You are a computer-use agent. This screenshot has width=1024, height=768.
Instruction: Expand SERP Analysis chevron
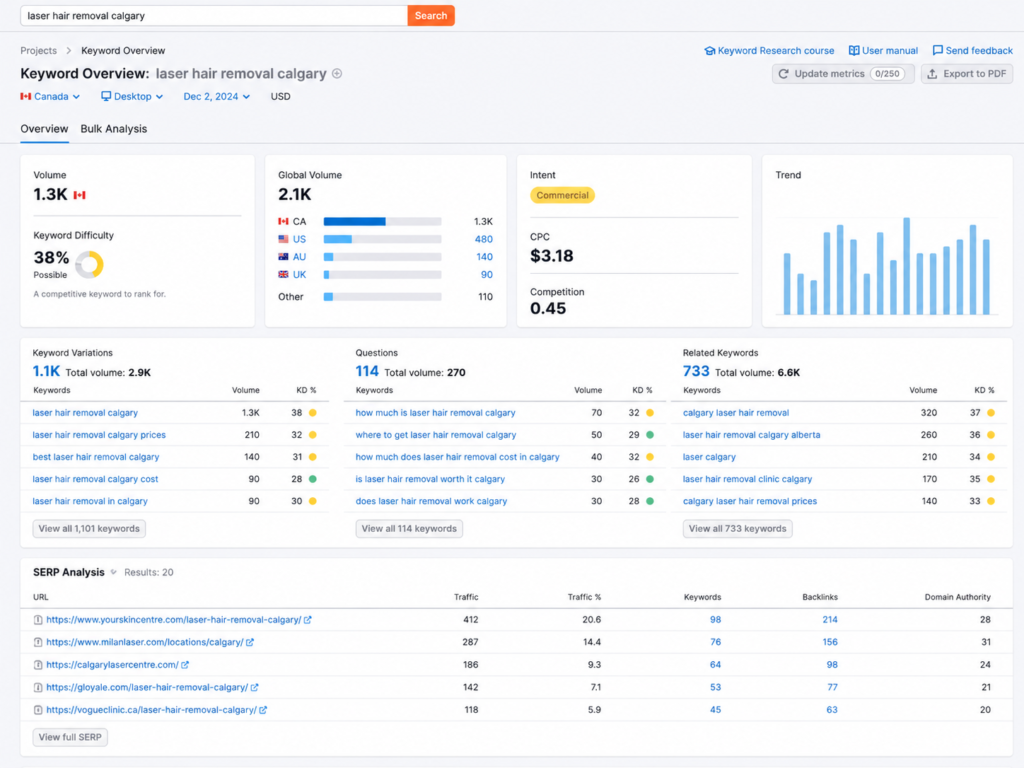coord(114,572)
